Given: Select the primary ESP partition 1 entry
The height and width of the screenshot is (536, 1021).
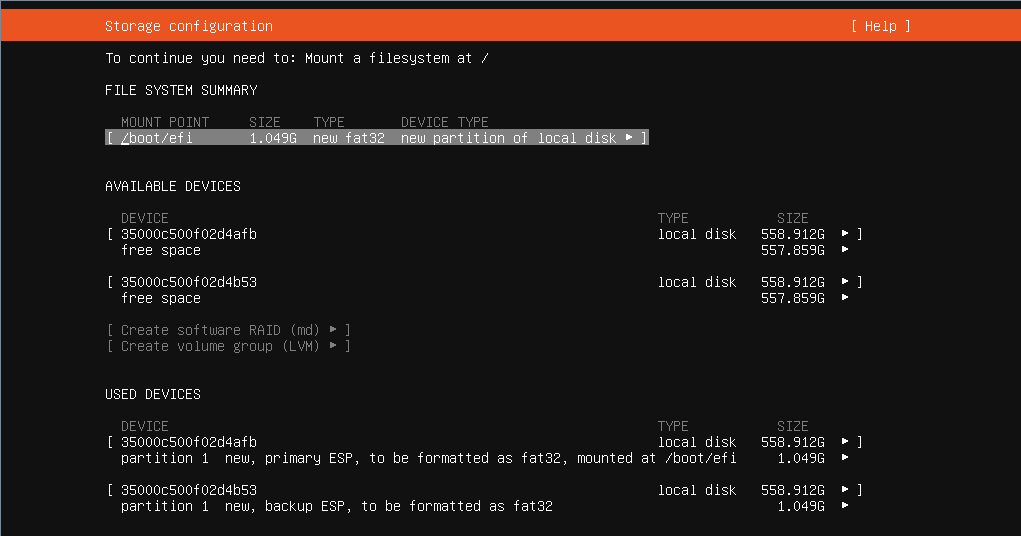Looking at the screenshot, I should pos(428,458).
